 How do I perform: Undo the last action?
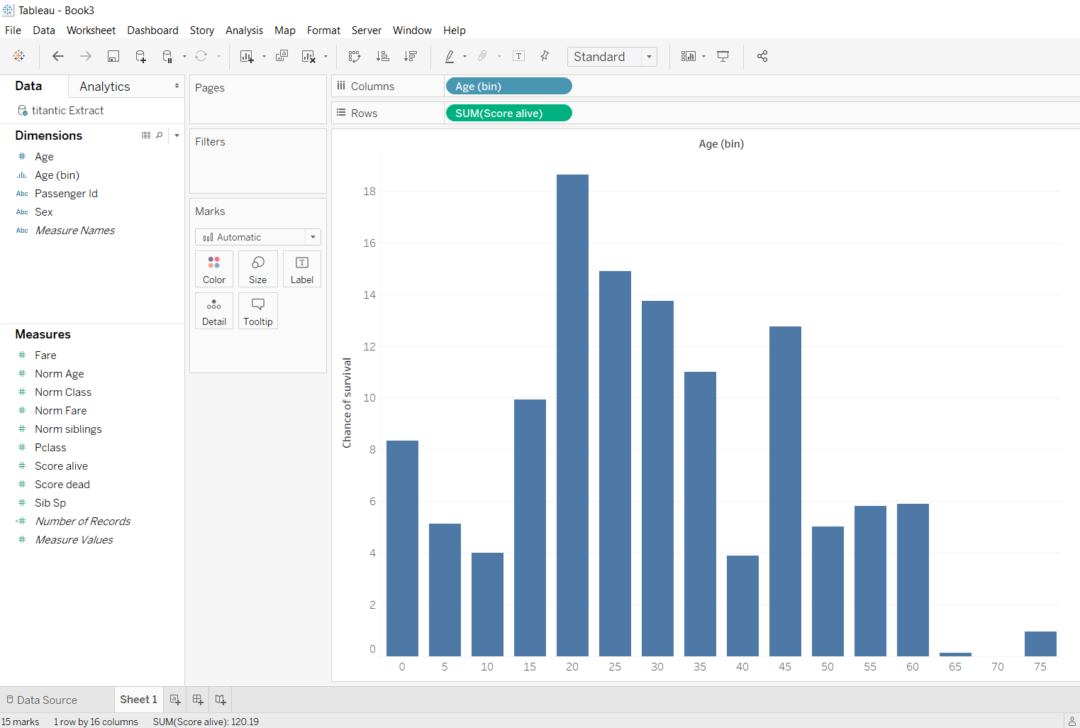pos(57,56)
